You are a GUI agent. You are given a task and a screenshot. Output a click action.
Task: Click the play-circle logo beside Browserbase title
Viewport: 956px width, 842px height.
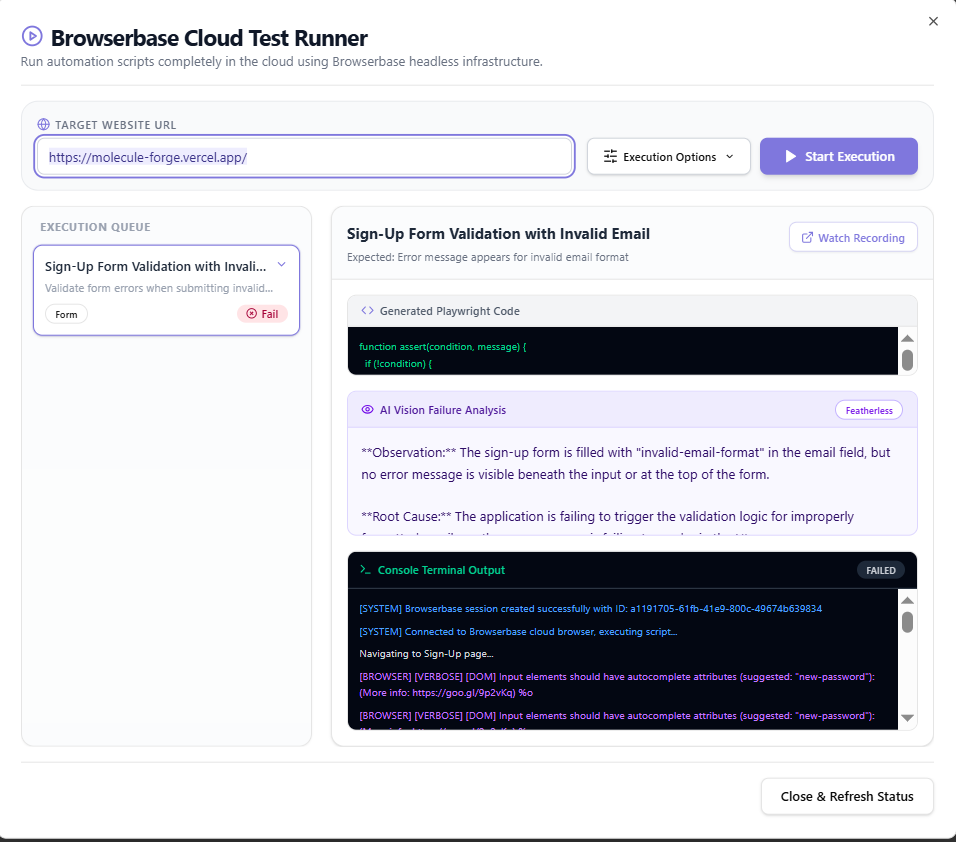(32, 37)
